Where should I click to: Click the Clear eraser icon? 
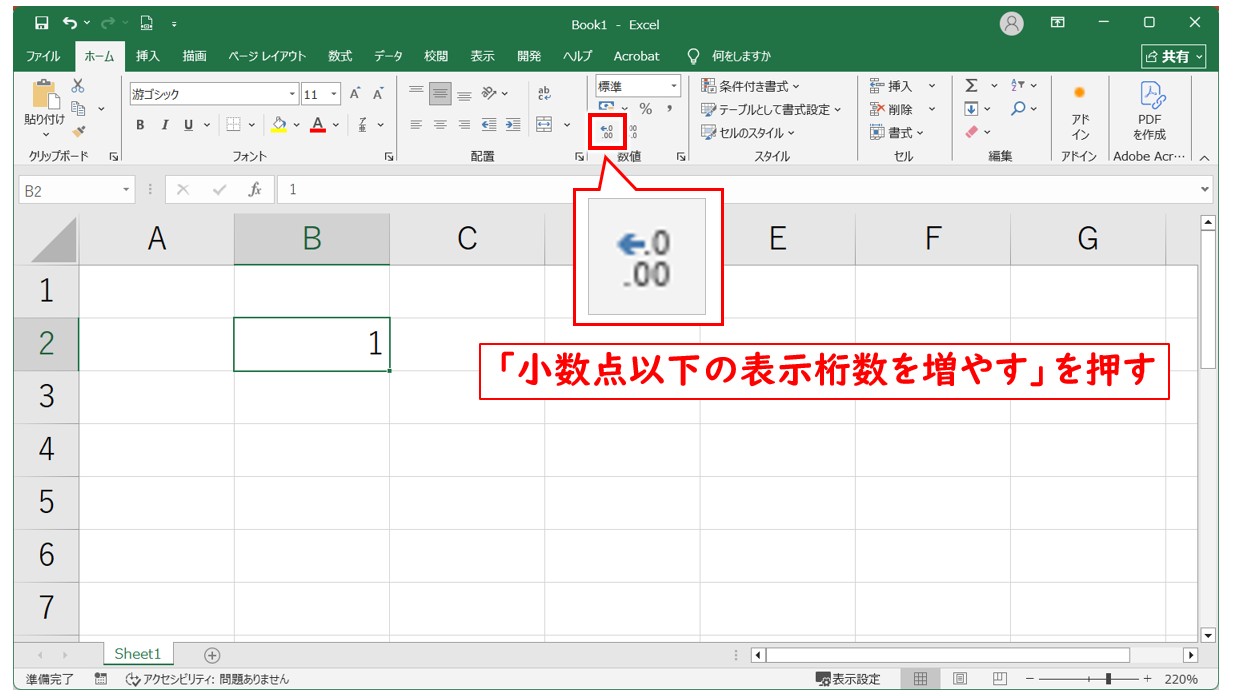[971, 132]
